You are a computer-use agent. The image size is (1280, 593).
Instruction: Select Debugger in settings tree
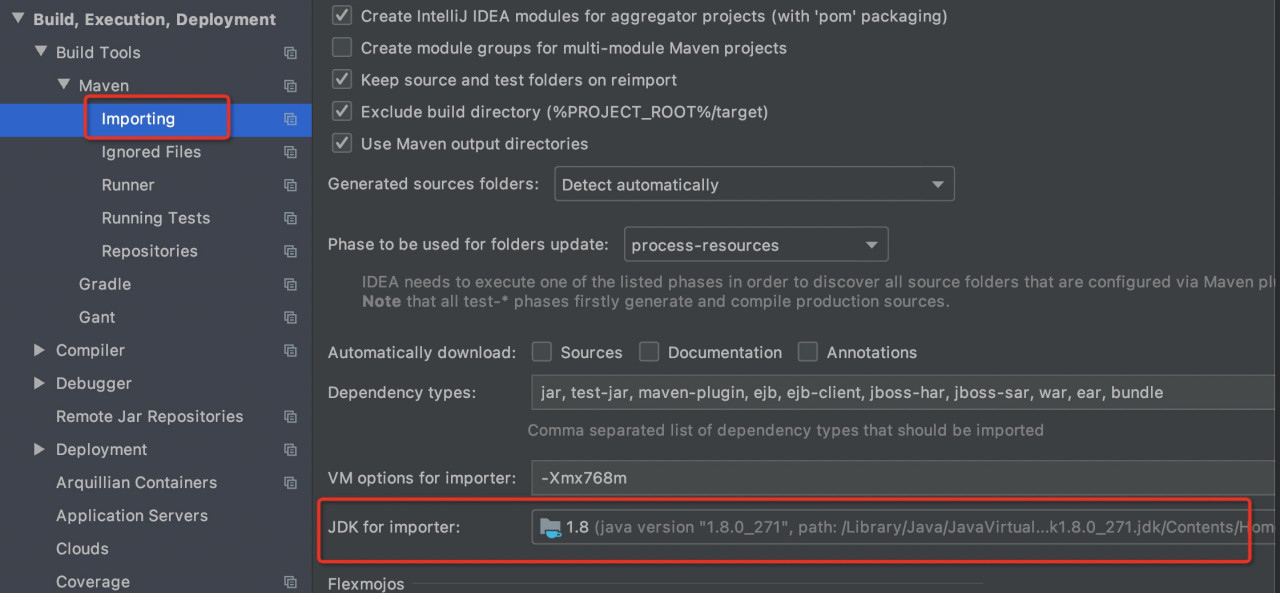pyautogui.click(x=94, y=383)
